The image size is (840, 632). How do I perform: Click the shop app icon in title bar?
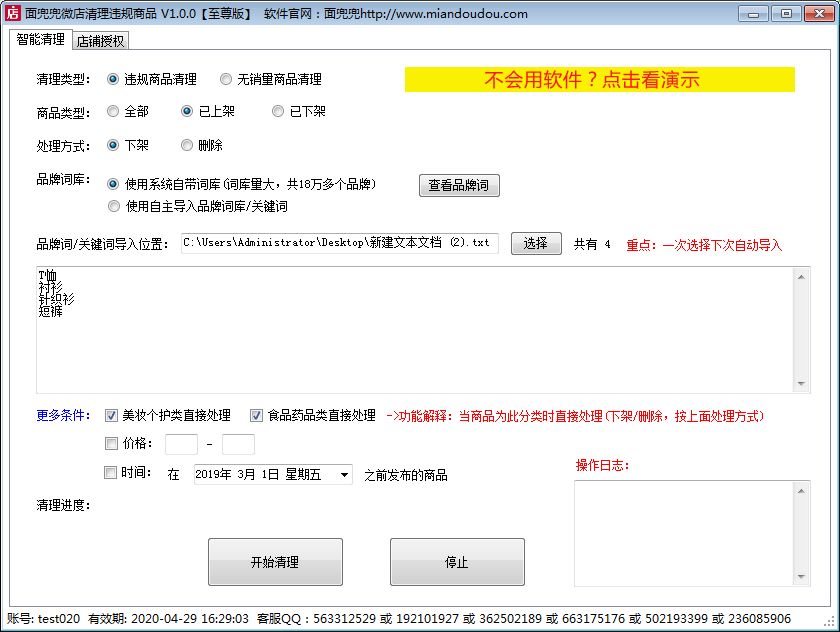(13, 13)
